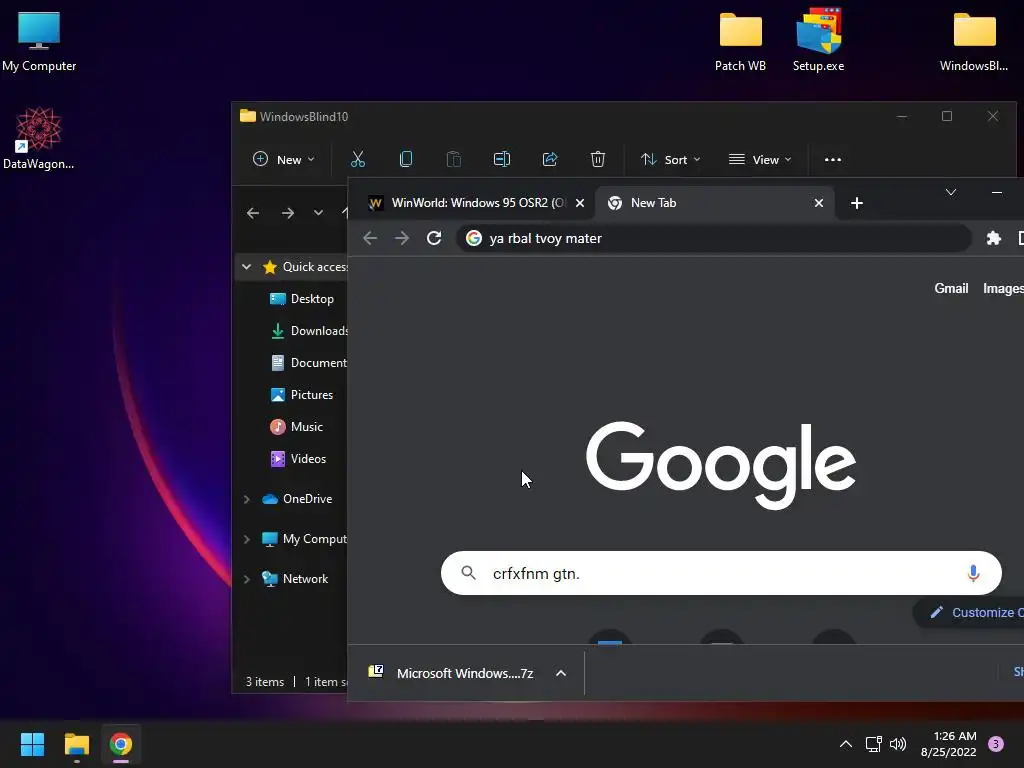Expand the Network tree node
The image size is (1024, 768).
(x=246, y=579)
